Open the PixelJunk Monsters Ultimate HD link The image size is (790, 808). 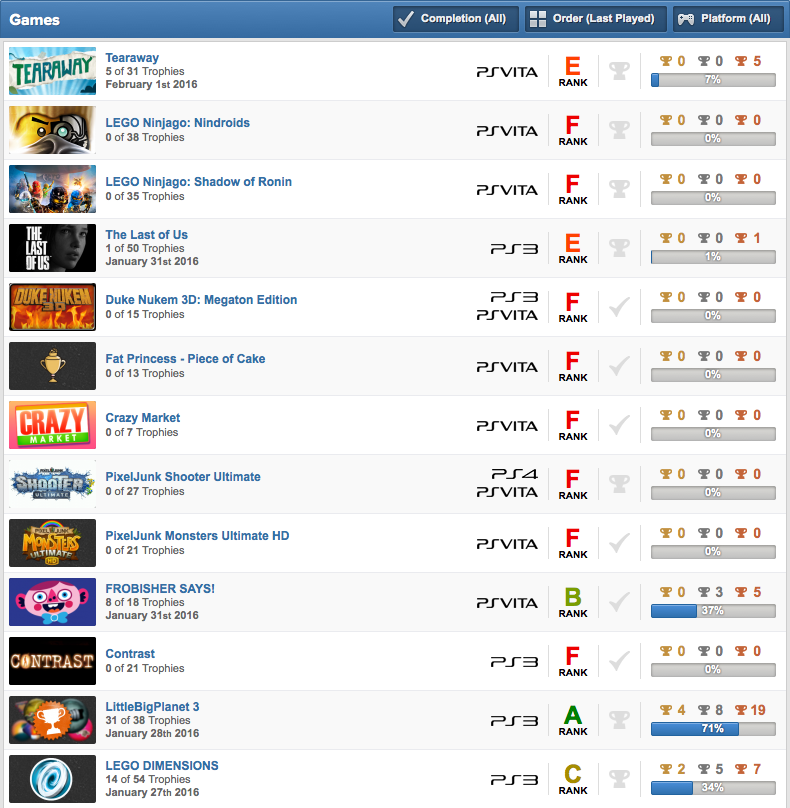197,536
